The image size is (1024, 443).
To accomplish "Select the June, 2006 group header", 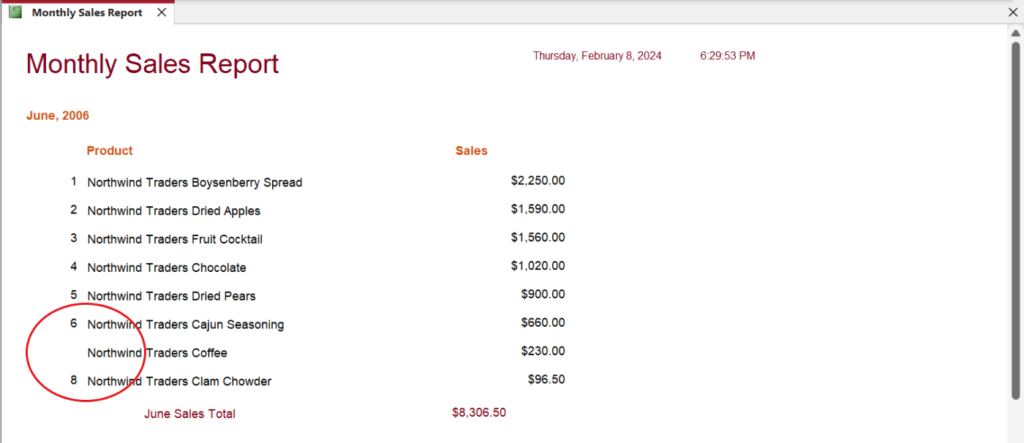I will tap(57, 116).
